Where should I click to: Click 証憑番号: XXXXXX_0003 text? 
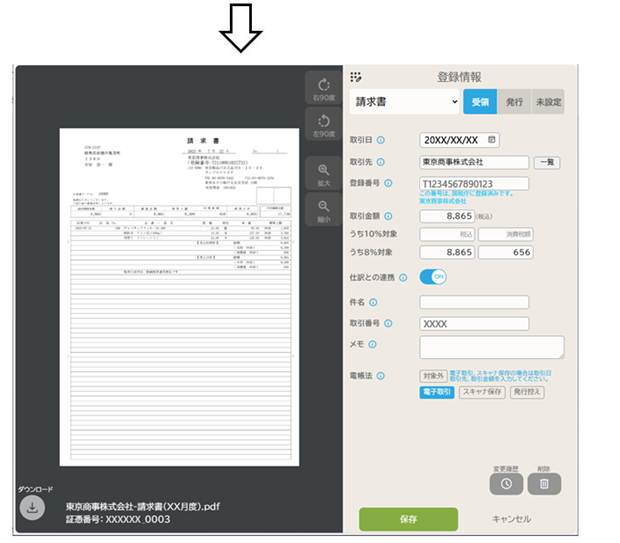pos(118,519)
